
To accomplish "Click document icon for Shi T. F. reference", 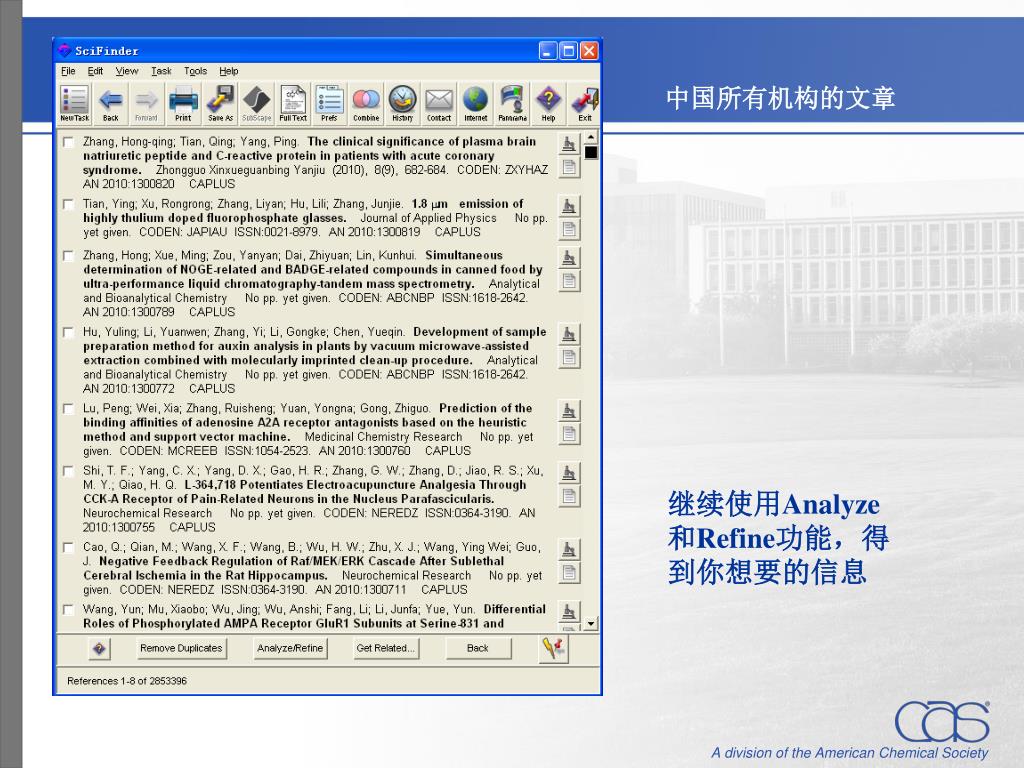I will pos(569,496).
